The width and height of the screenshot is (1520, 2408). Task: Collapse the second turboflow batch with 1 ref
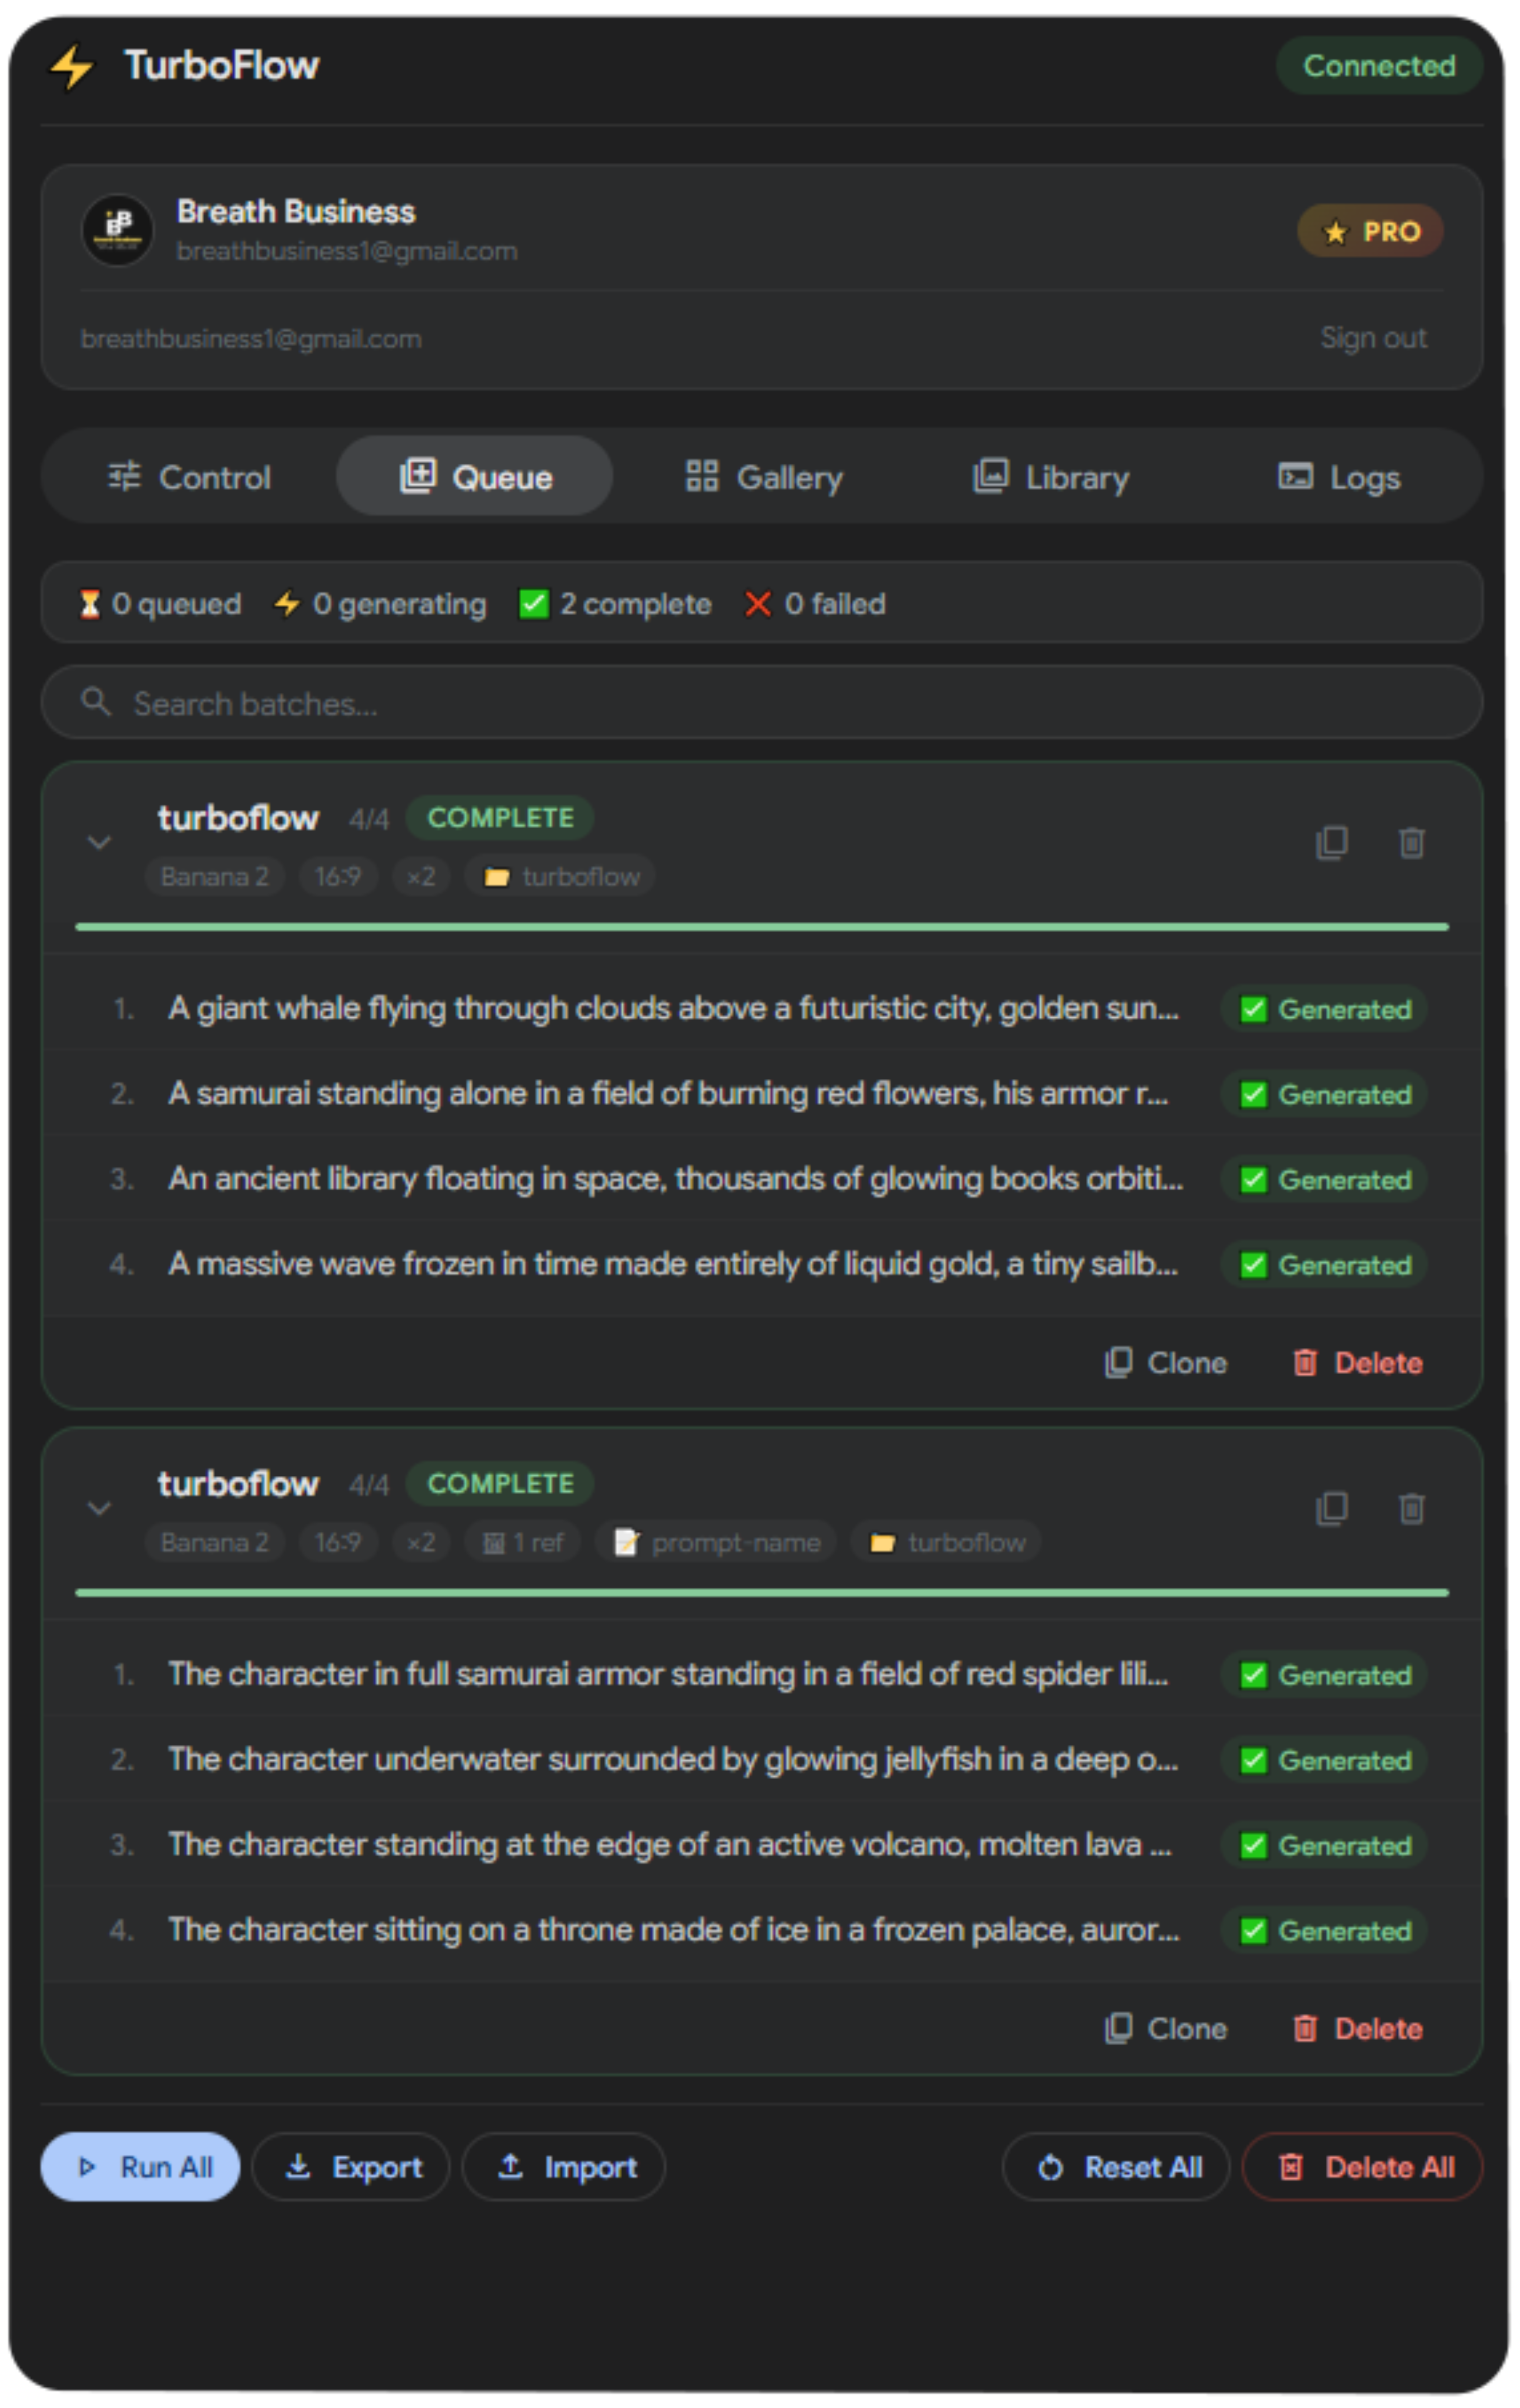[99, 1509]
